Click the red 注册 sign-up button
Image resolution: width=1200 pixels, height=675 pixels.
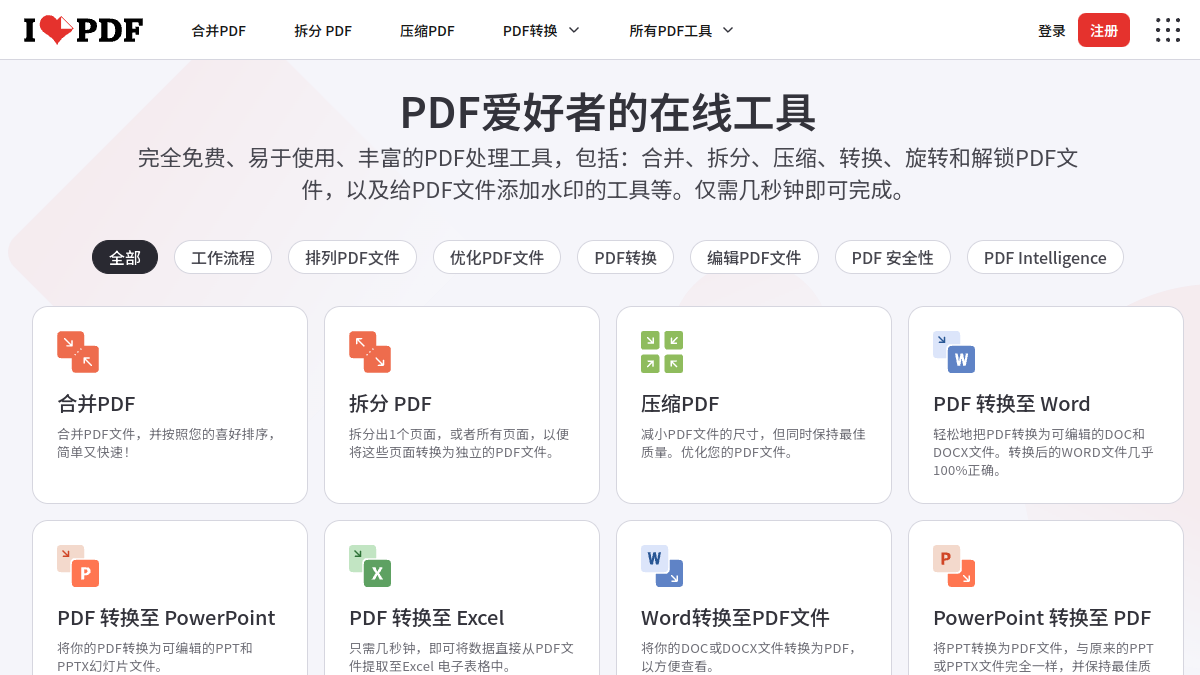pos(1104,30)
